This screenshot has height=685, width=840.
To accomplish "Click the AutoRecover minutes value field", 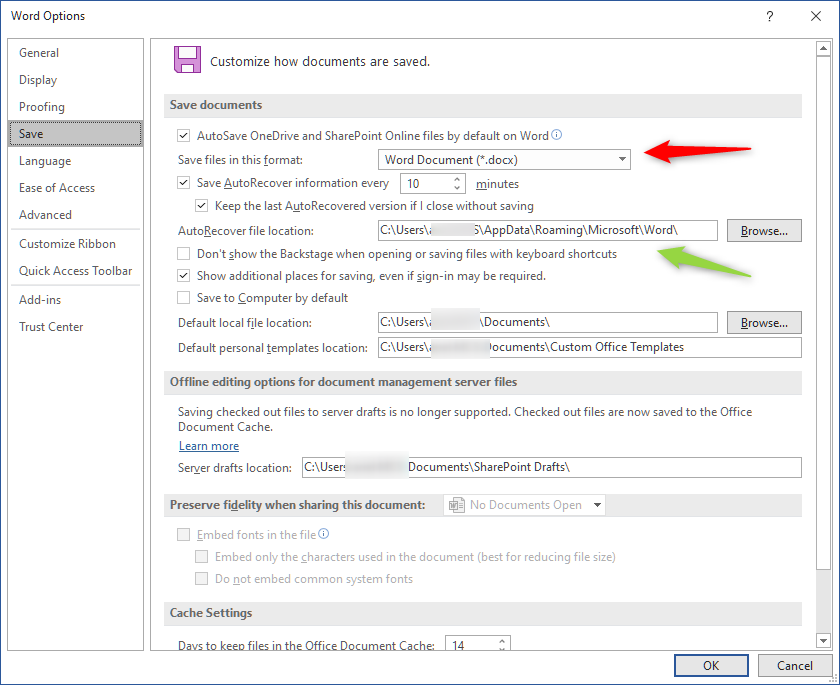I will [426, 184].
